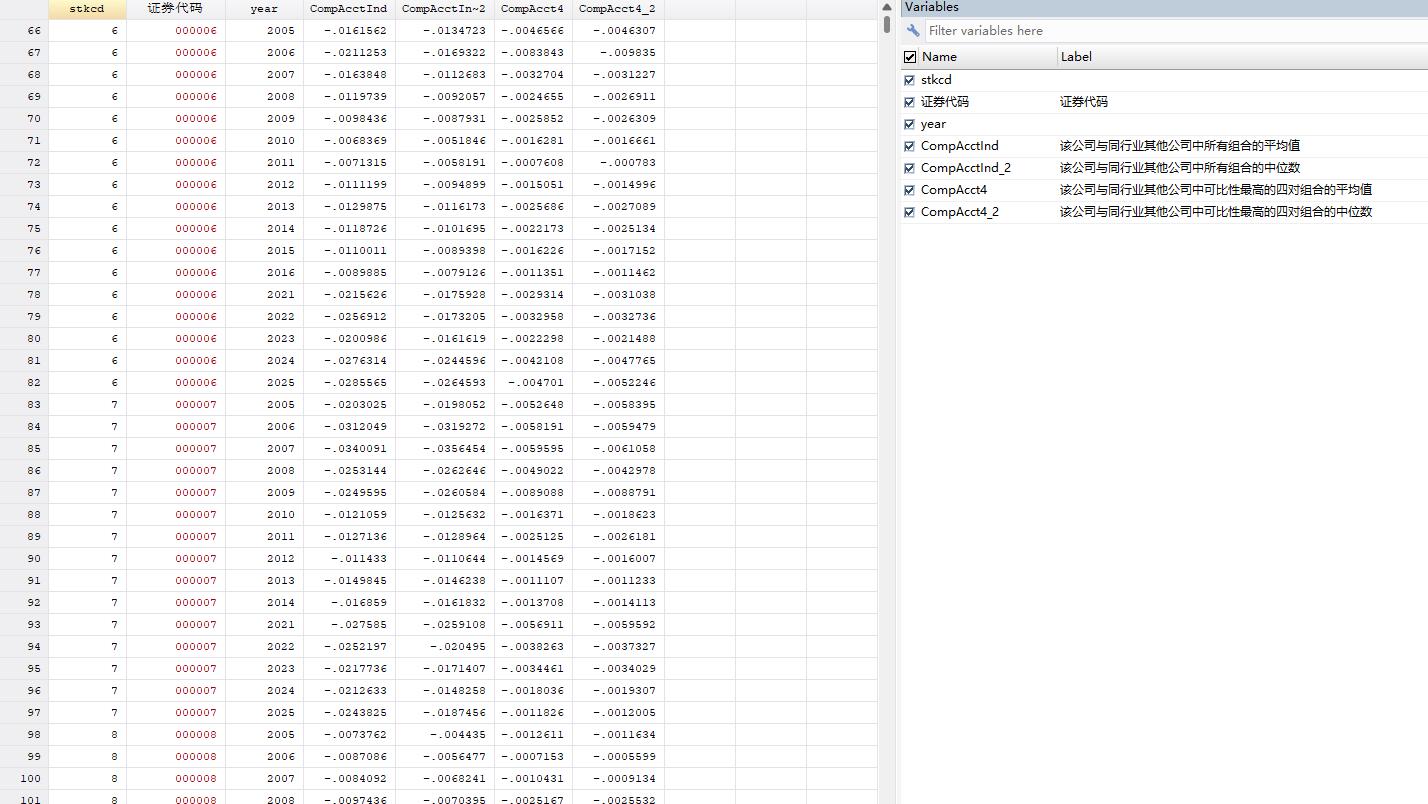Click cell -.020495 in row 94

(445, 647)
